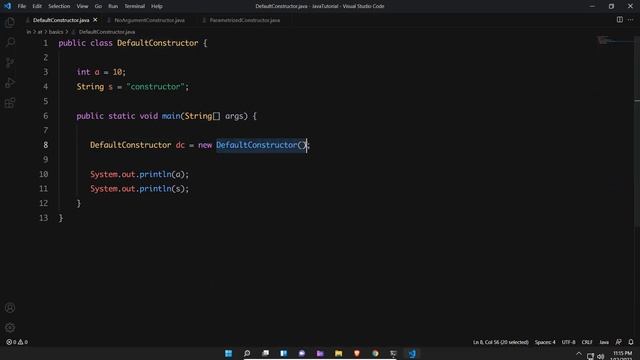The image size is (640, 360).
Task: Click the errors and warnings status indicator
Action: [17, 342]
